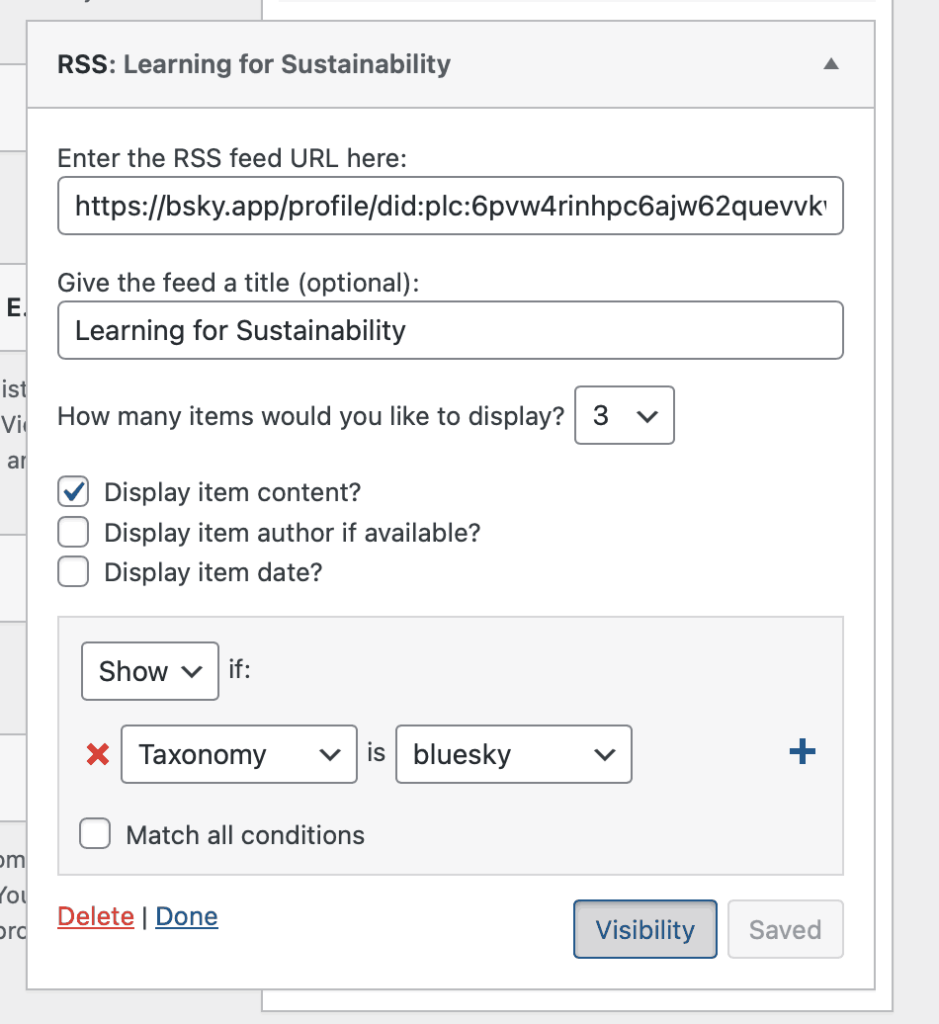Add a new visibility condition with plus icon
The width and height of the screenshot is (939, 1024).
[x=802, y=753]
